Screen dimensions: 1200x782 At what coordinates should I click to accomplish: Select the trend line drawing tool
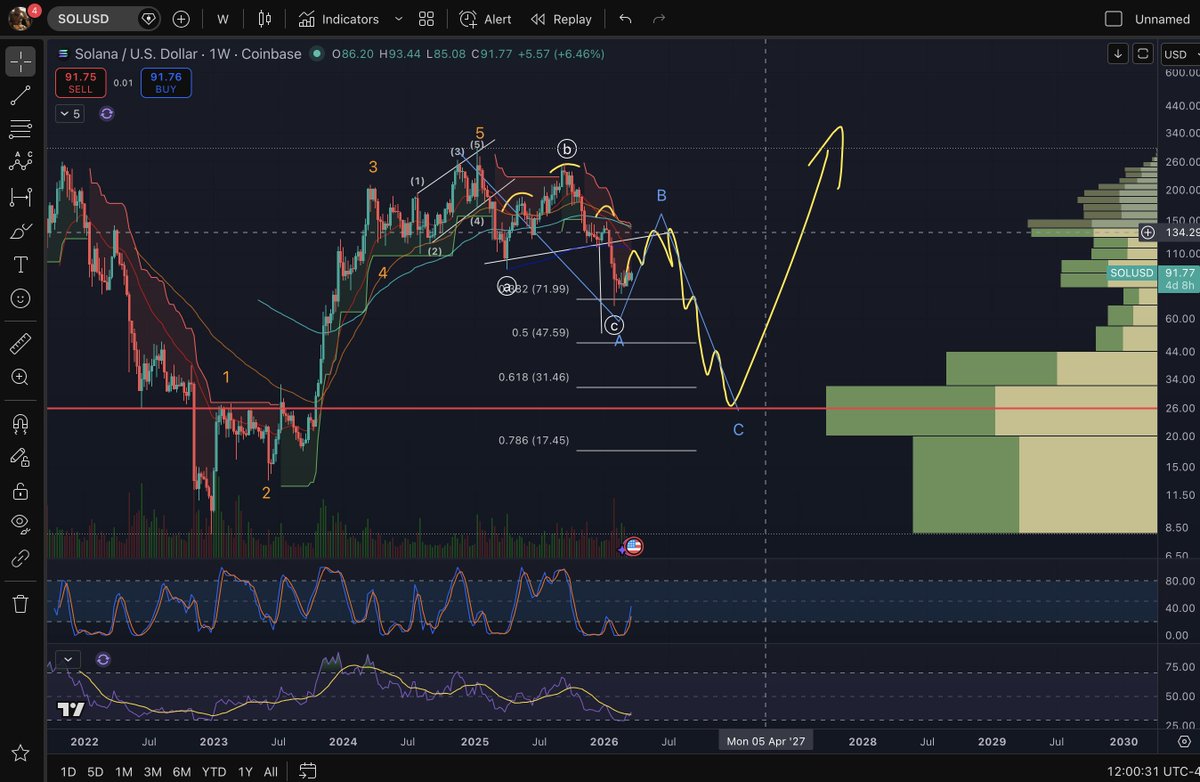20,96
